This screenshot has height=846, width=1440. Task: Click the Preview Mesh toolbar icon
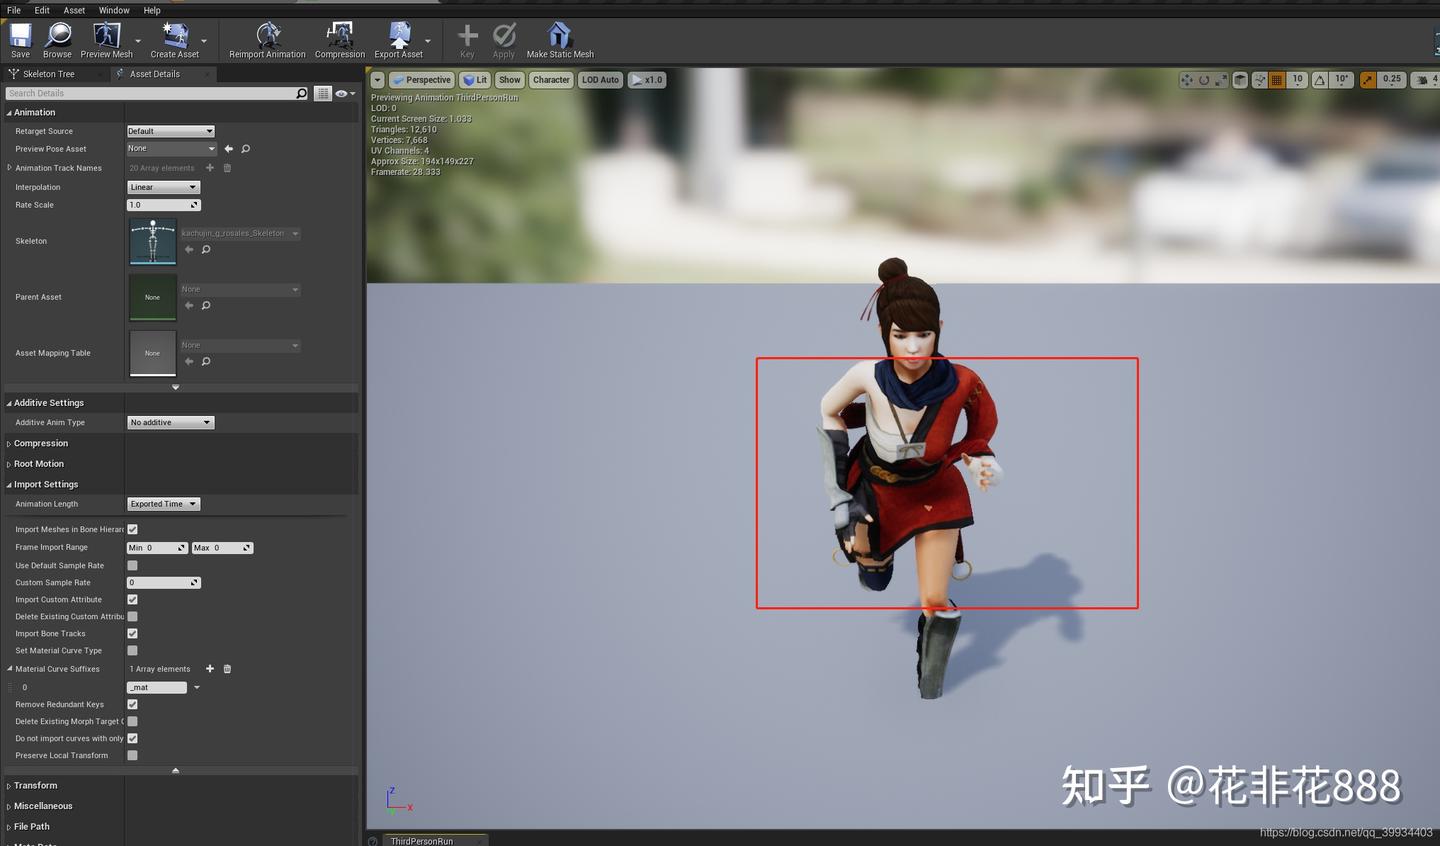tap(106, 38)
